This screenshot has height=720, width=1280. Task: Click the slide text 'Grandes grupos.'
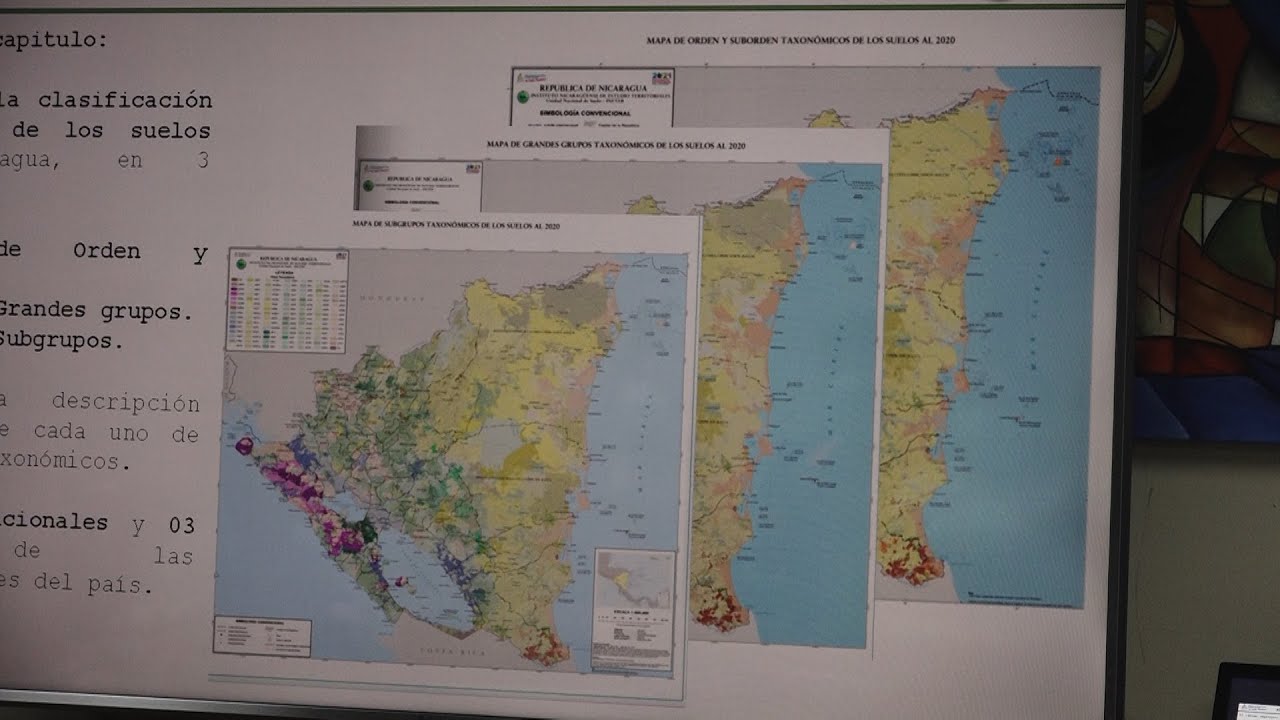[x=96, y=312]
